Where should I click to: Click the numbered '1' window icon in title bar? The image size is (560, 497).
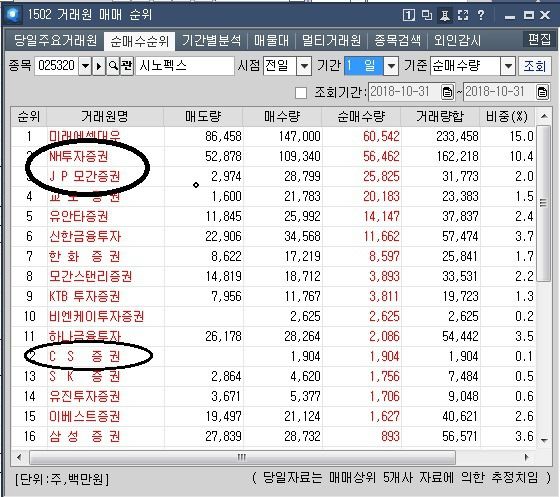(x=409, y=15)
